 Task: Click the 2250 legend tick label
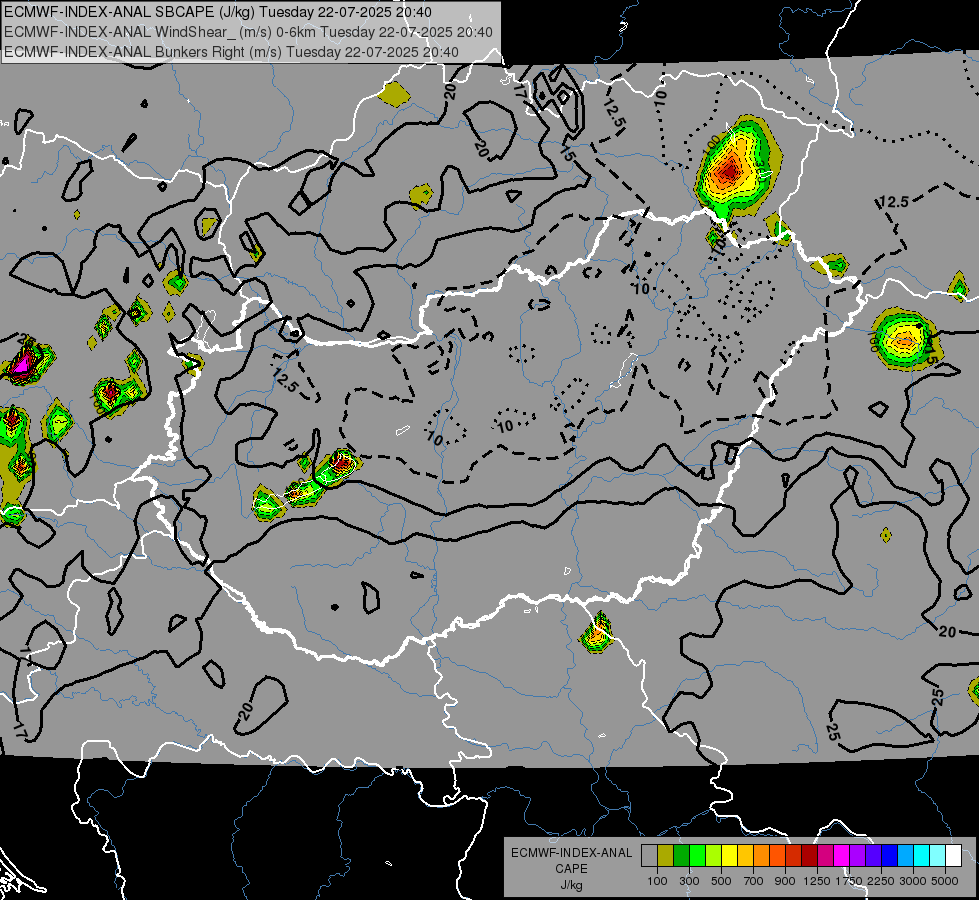882,881
